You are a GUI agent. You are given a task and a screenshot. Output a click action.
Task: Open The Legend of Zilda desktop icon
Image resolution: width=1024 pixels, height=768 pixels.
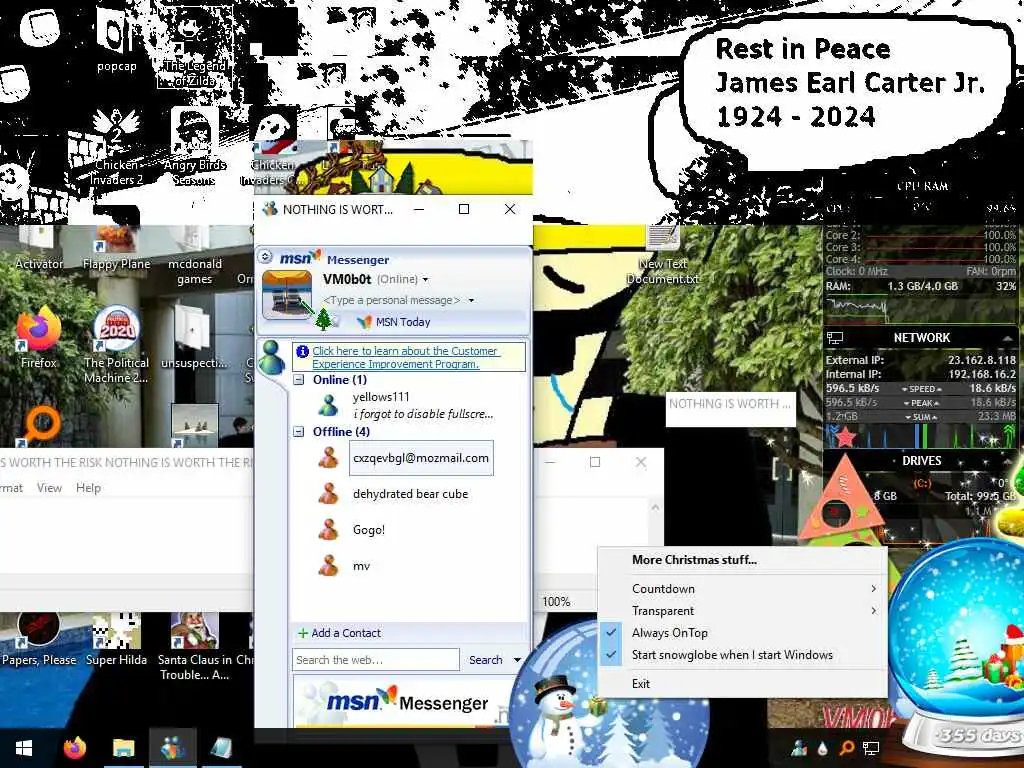coord(195,49)
